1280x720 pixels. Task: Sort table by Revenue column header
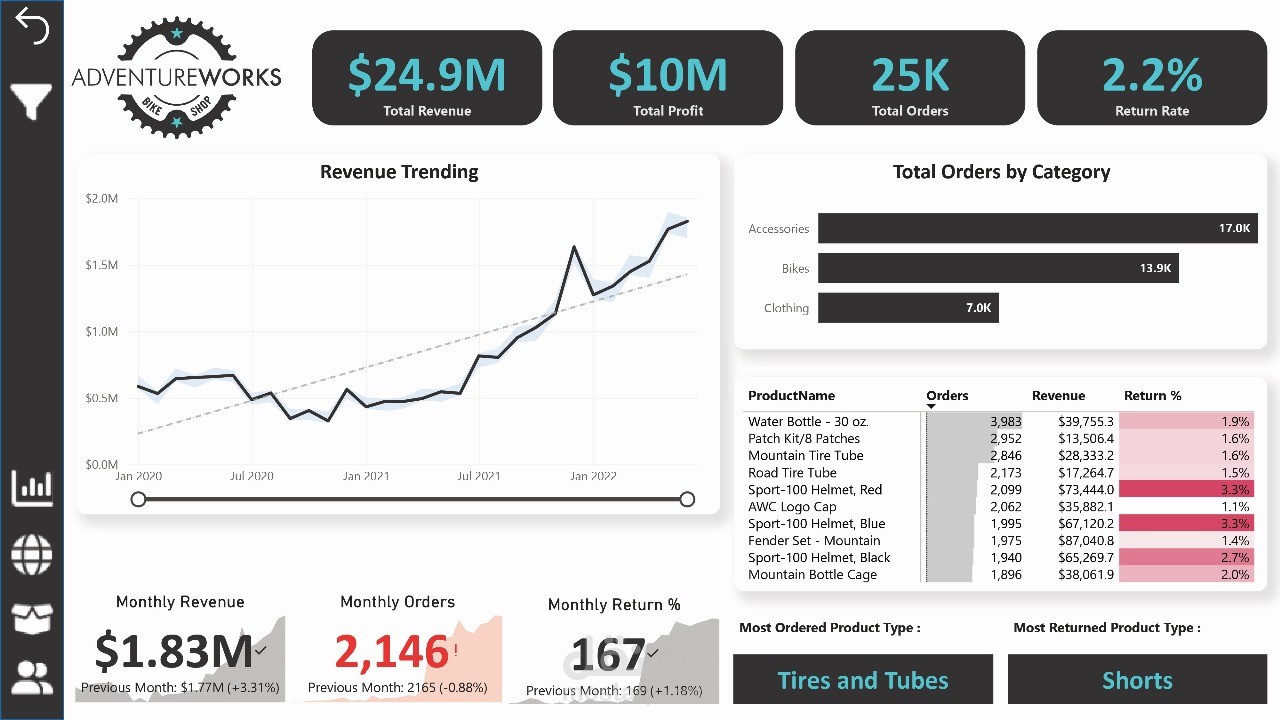click(x=1058, y=395)
